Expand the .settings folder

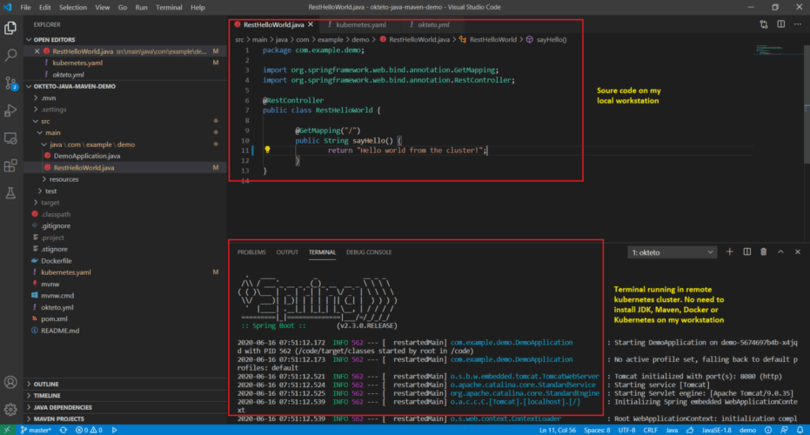tap(54, 110)
